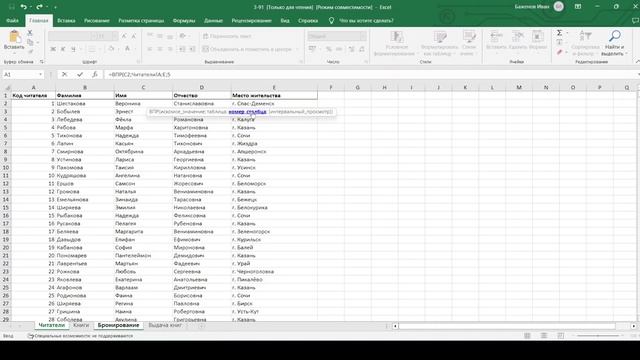
Task: Click the Page Layout view button in status bar
Action: pos(544,336)
